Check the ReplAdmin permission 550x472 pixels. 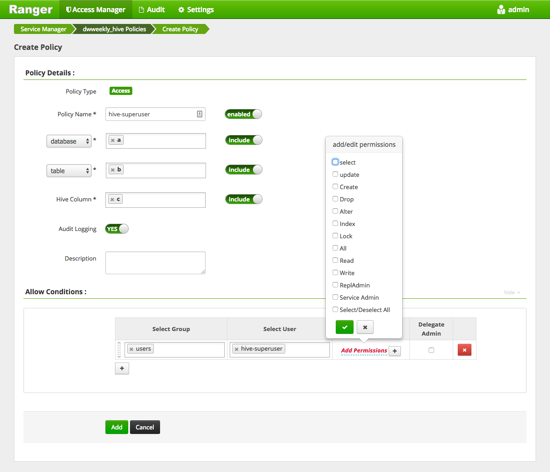[335, 284]
